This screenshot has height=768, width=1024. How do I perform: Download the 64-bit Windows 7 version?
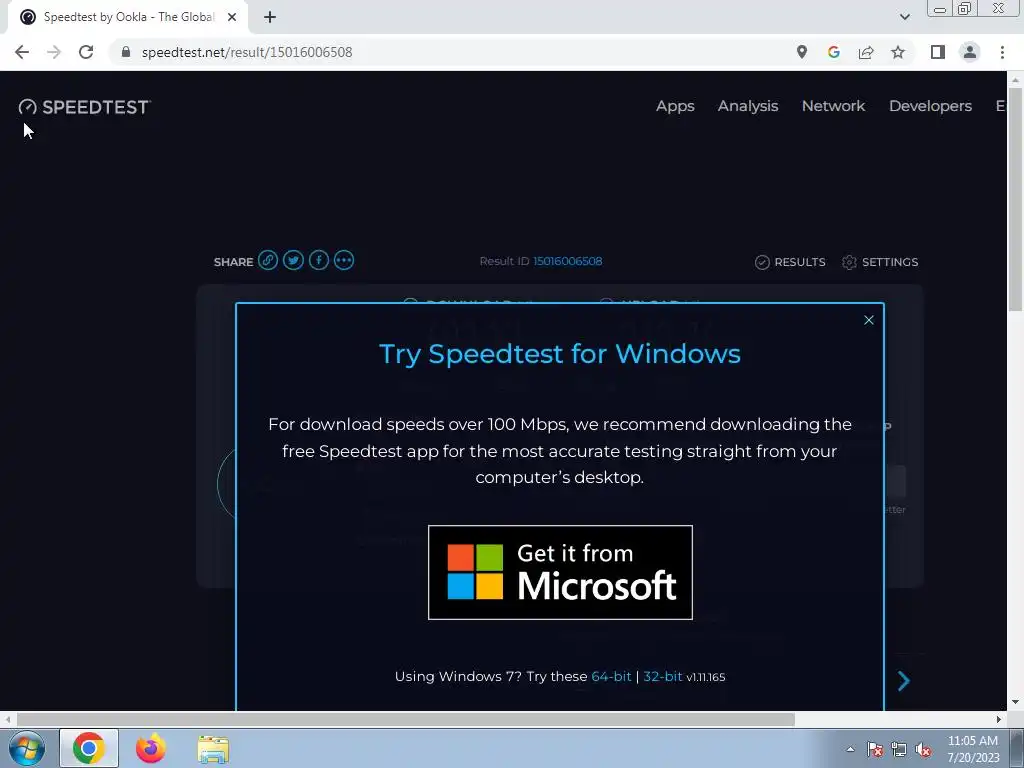pyautogui.click(x=611, y=677)
